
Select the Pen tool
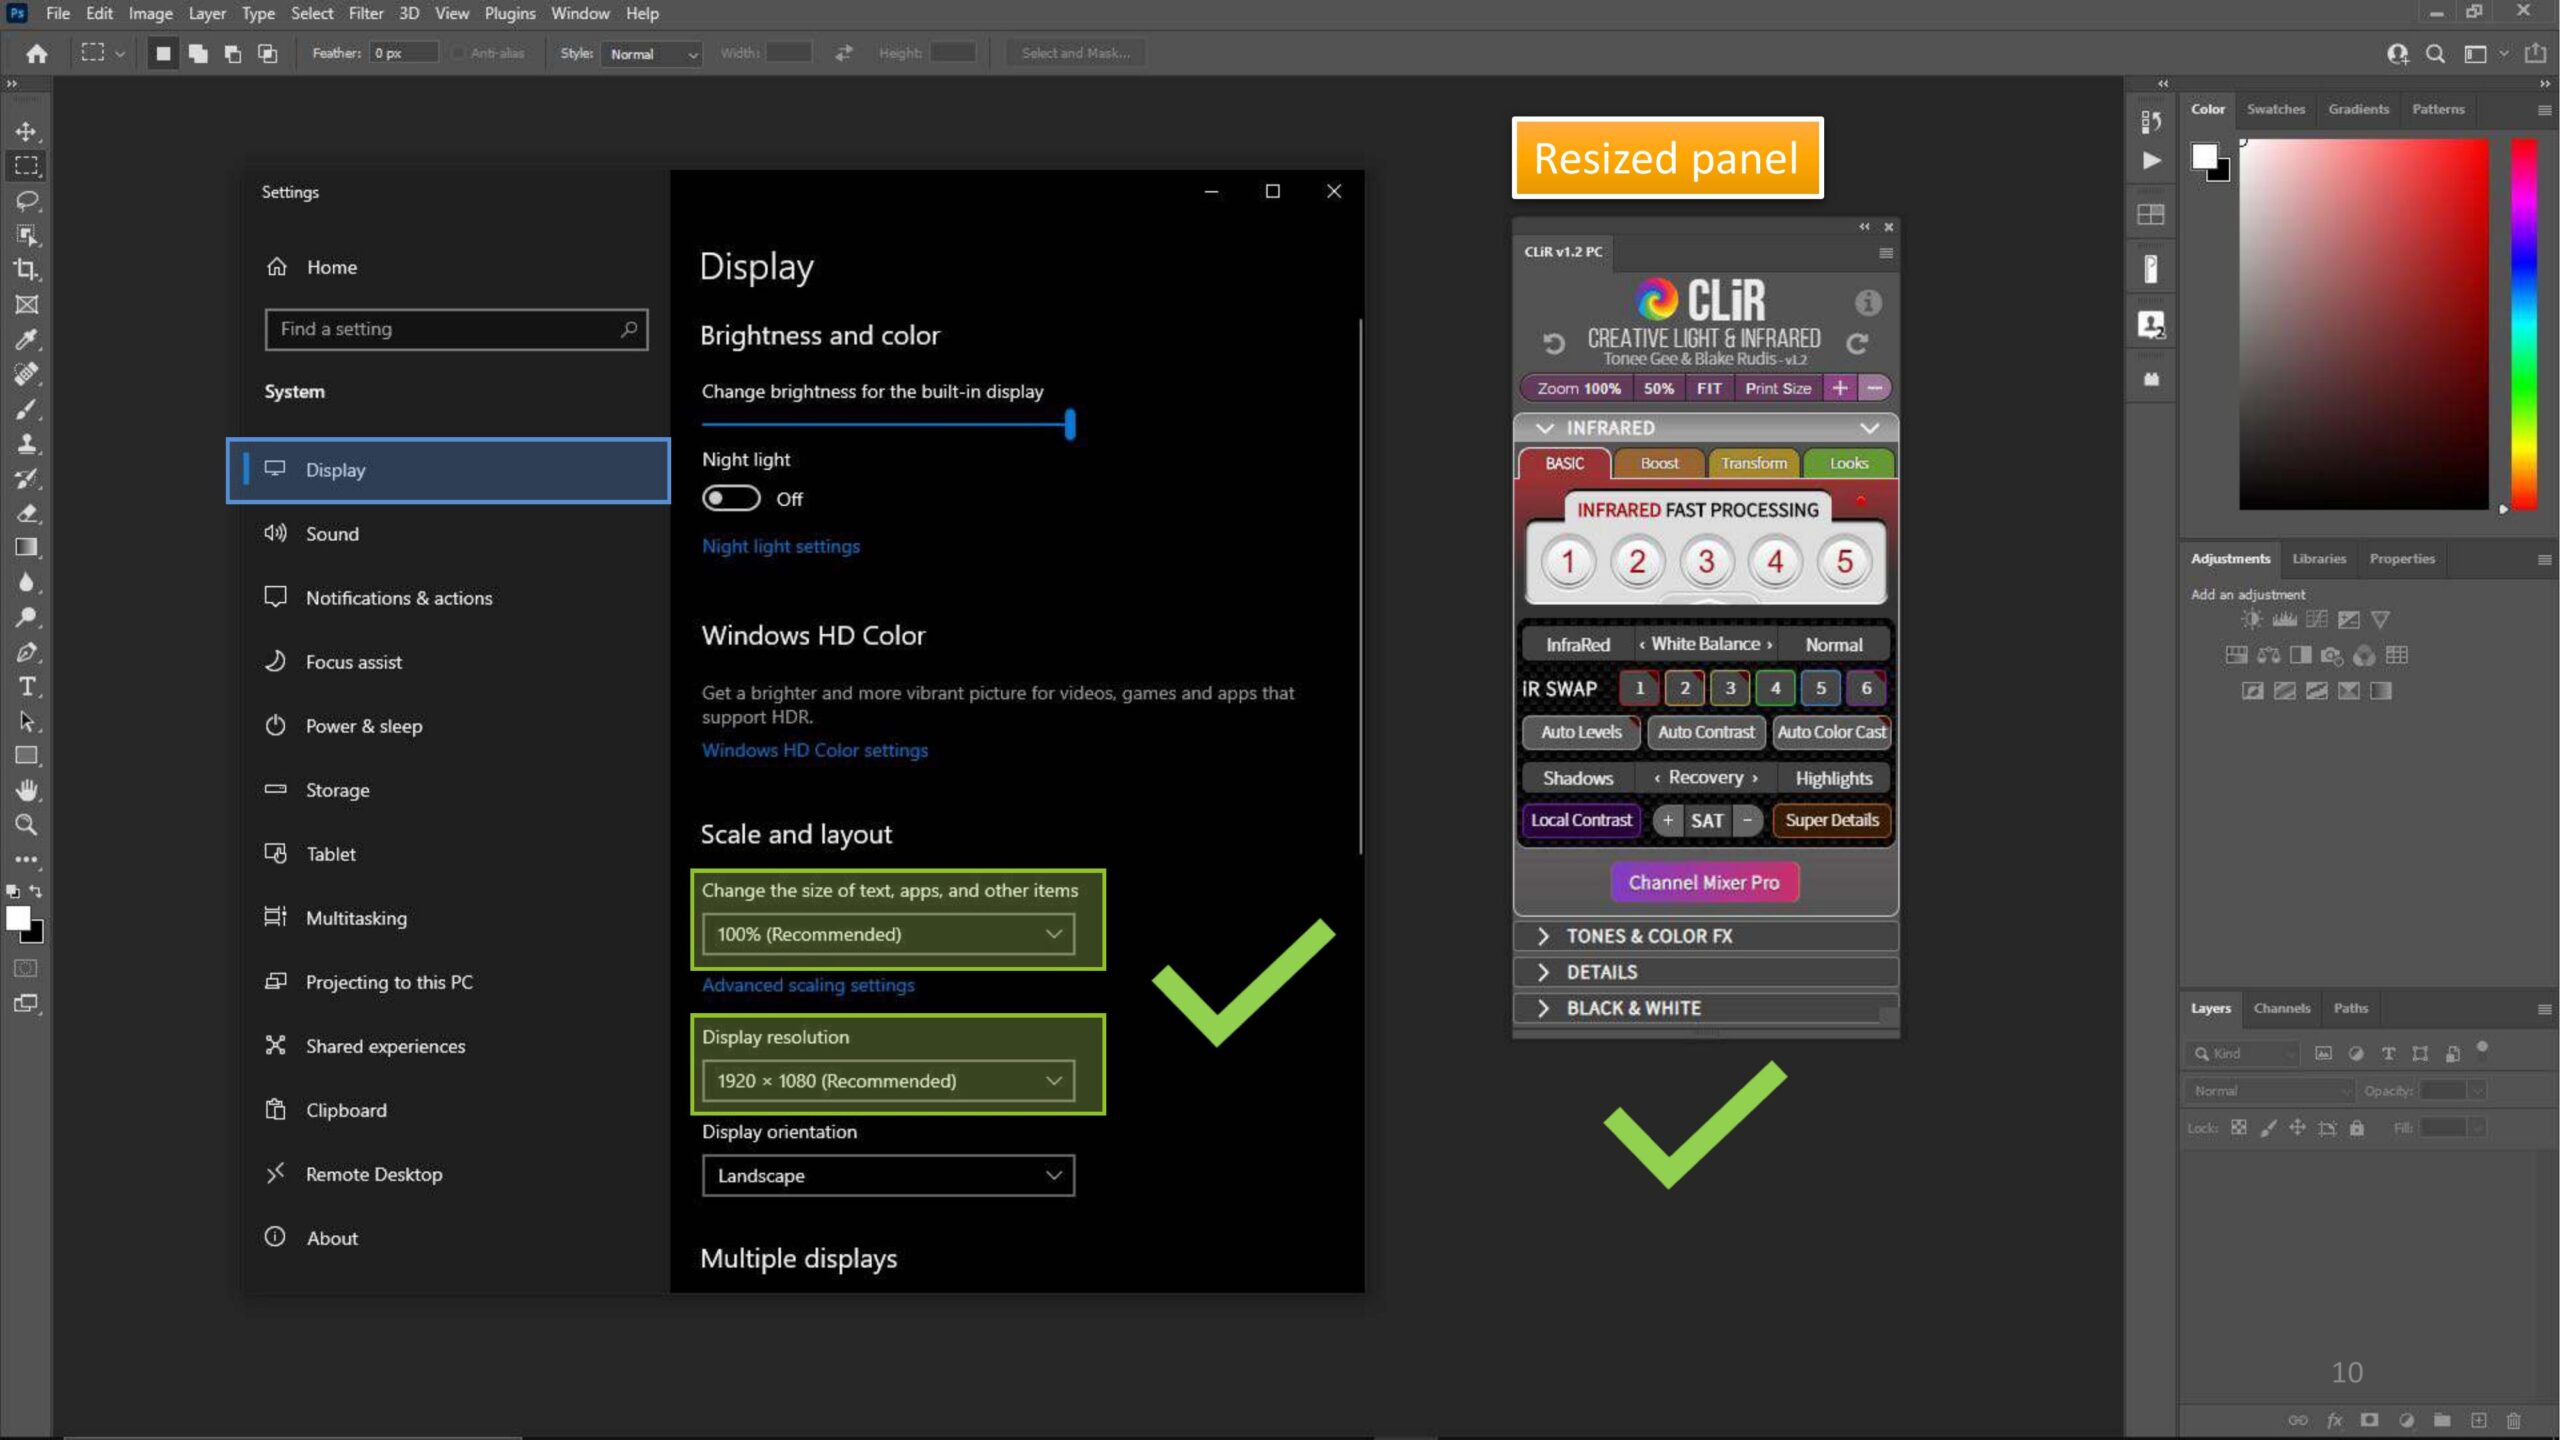[x=27, y=652]
